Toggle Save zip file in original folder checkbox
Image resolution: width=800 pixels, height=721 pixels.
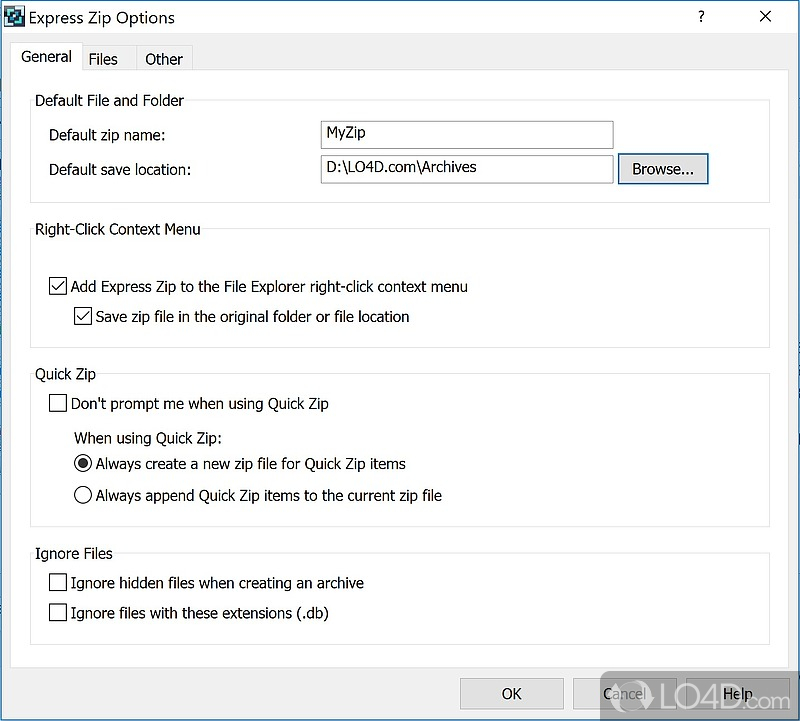tap(84, 317)
